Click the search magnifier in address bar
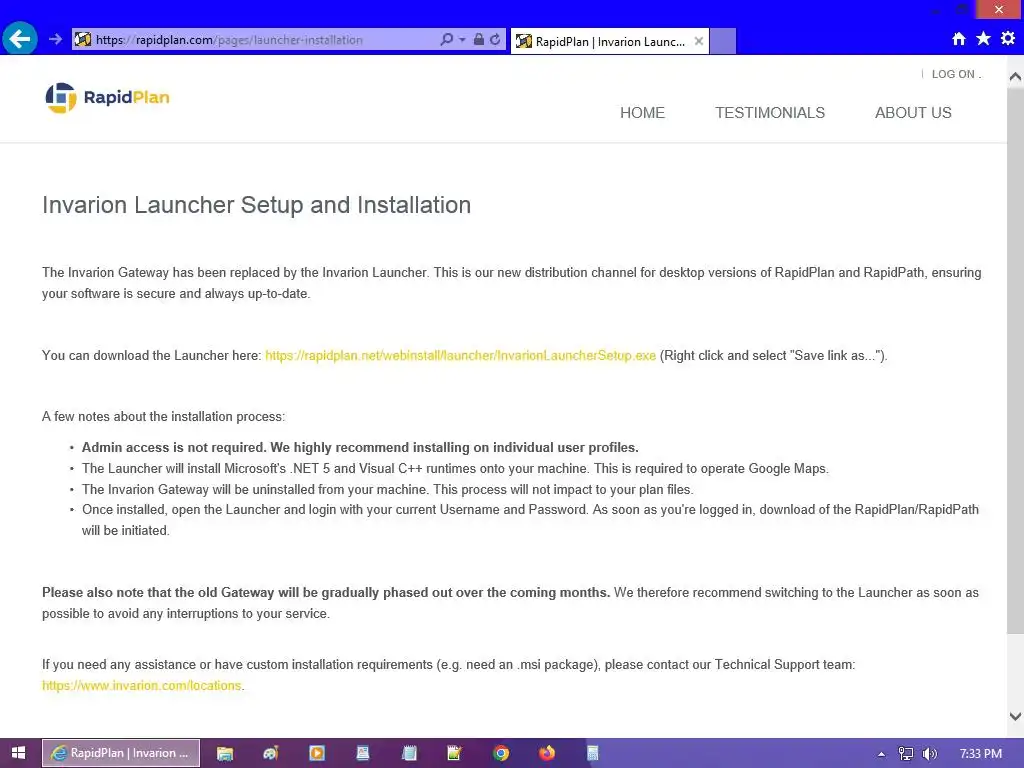Image resolution: width=1024 pixels, height=768 pixels. (447, 40)
